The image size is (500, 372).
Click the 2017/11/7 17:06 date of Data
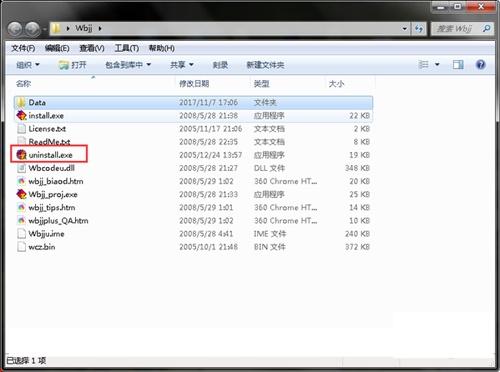208,102
